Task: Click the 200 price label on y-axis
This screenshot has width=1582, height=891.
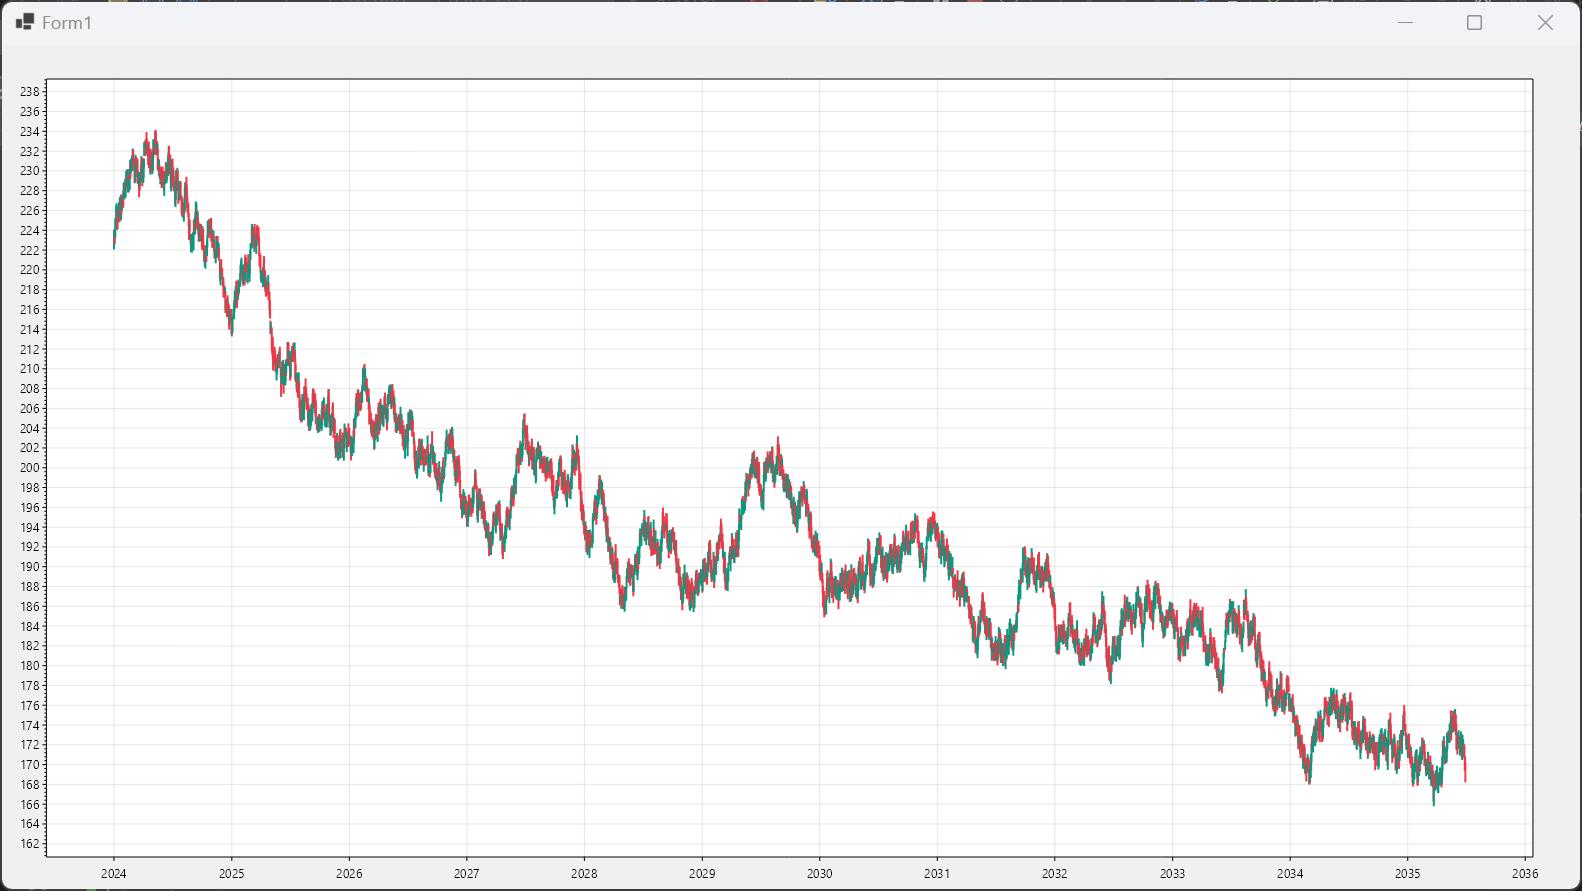Action: pos(30,468)
